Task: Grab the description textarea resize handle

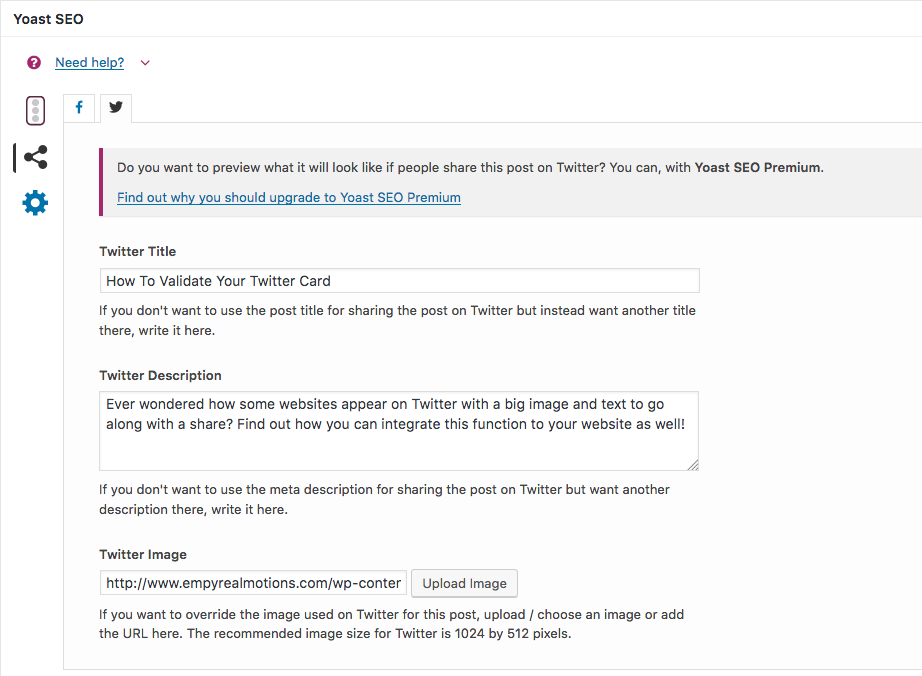Action: point(693,465)
